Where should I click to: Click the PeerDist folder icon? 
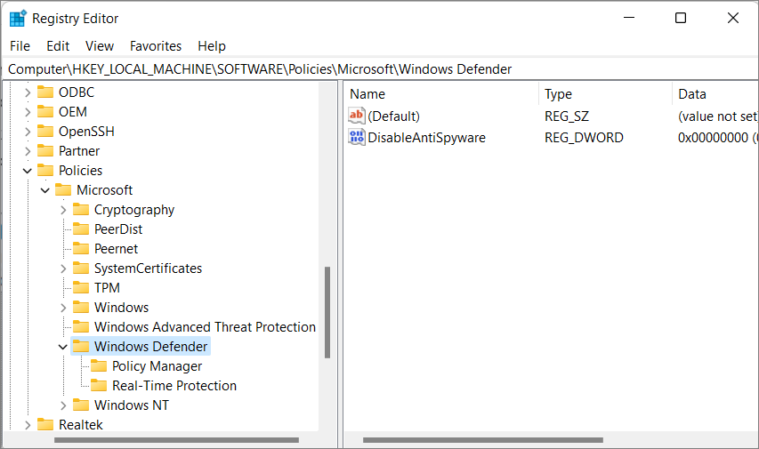click(81, 229)
